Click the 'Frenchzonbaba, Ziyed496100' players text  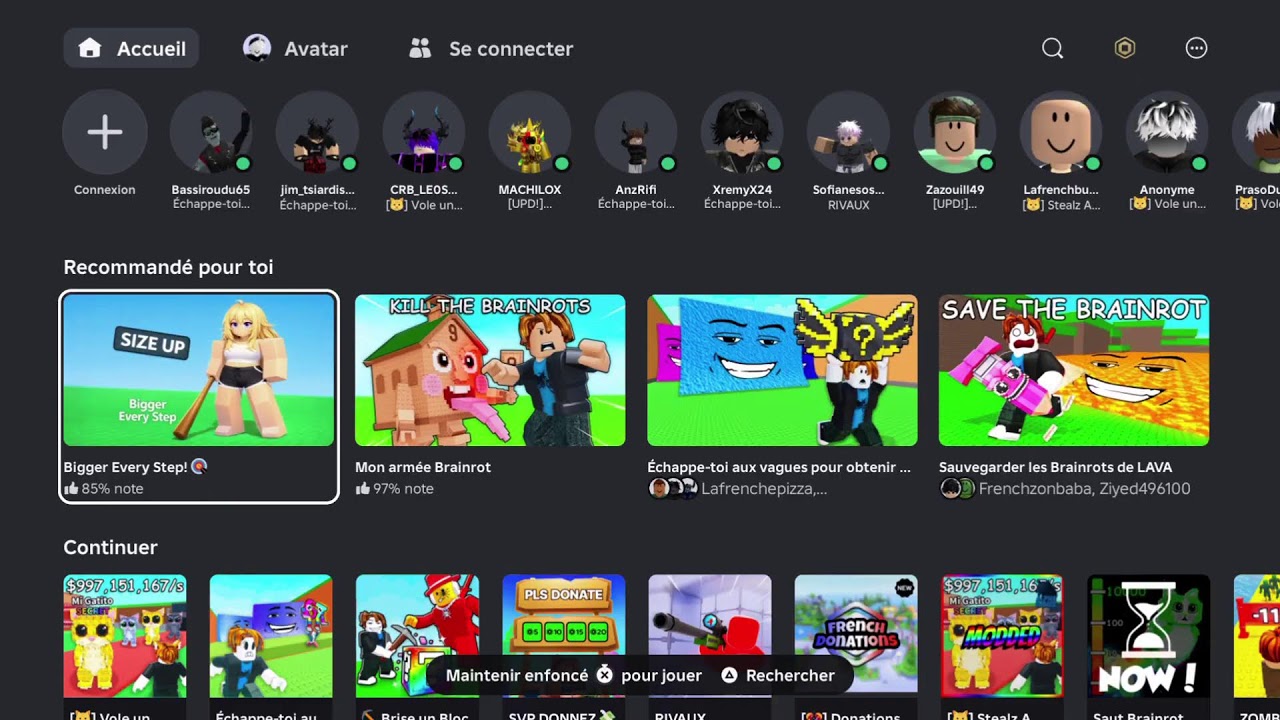[x=1084, y=489]
